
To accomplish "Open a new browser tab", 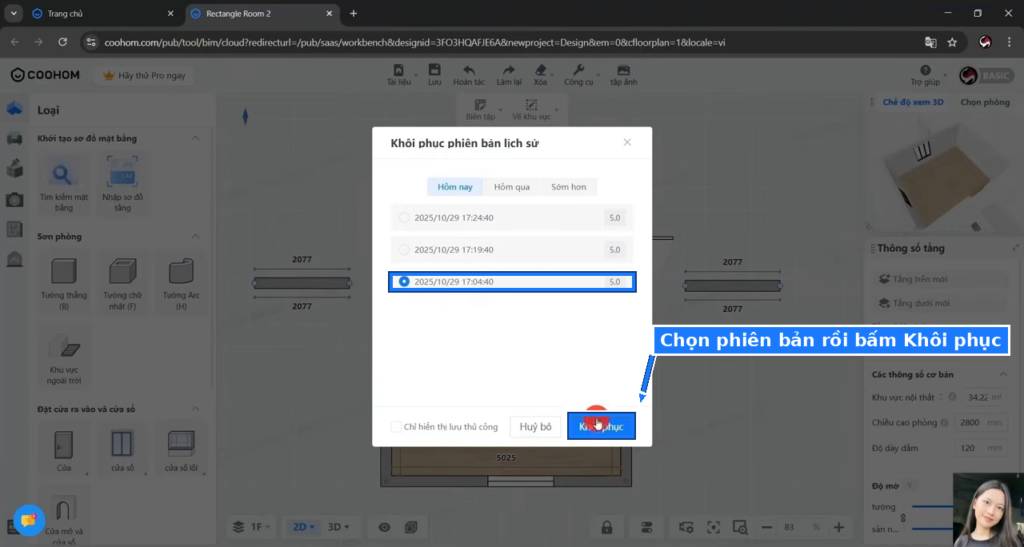I will [353, 13].
